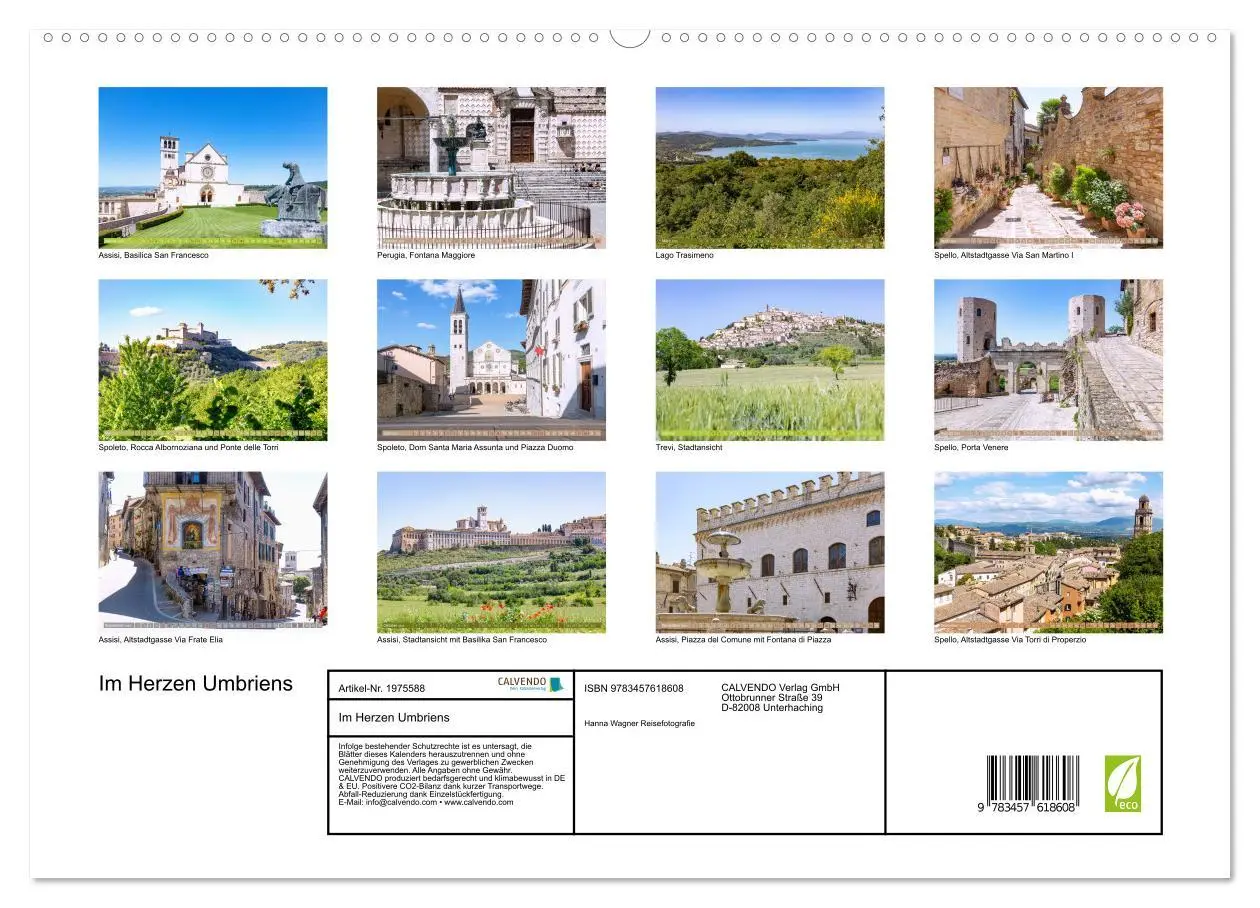Select the Trevi Stadtansicht photo
The width and height of the screenshot is (1260, 908).
(x=771, y=360)
